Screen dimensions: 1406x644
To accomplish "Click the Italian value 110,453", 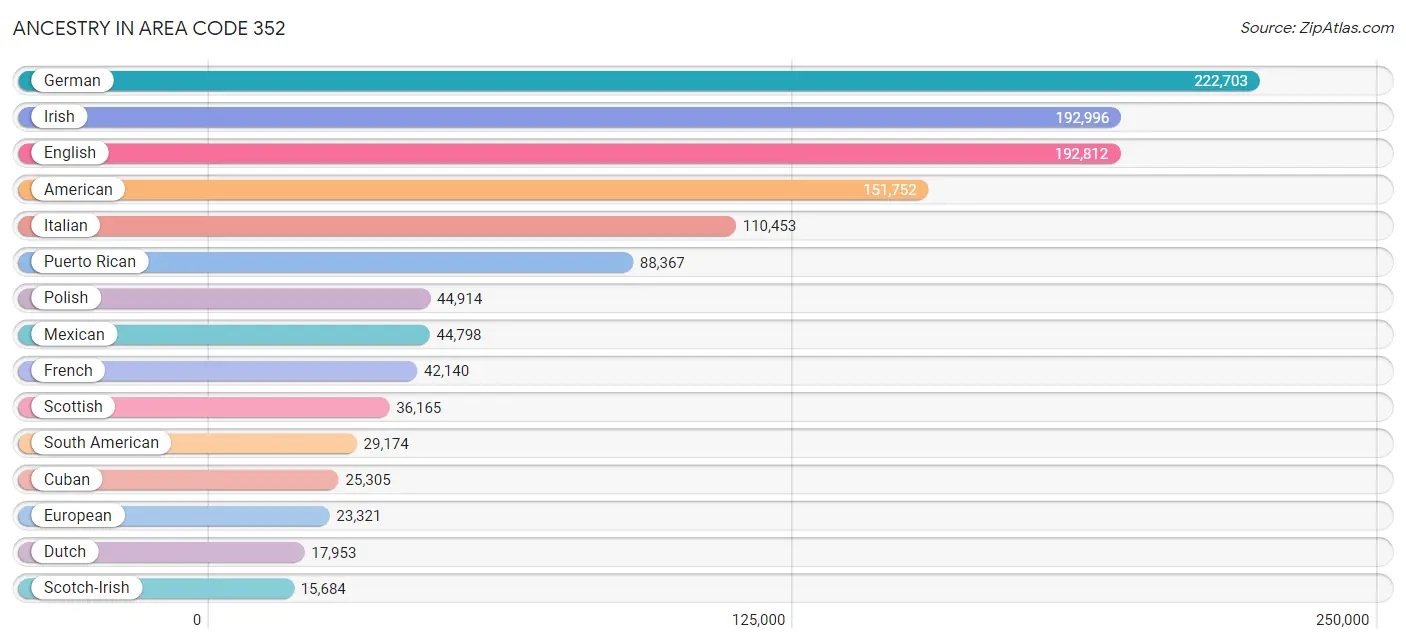I will (769, 226).
